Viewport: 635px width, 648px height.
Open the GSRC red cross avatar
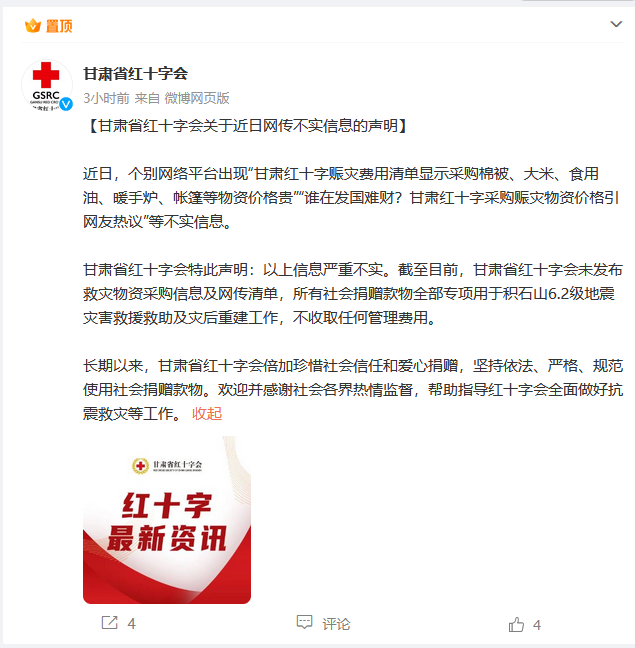(x=46, y=85)
